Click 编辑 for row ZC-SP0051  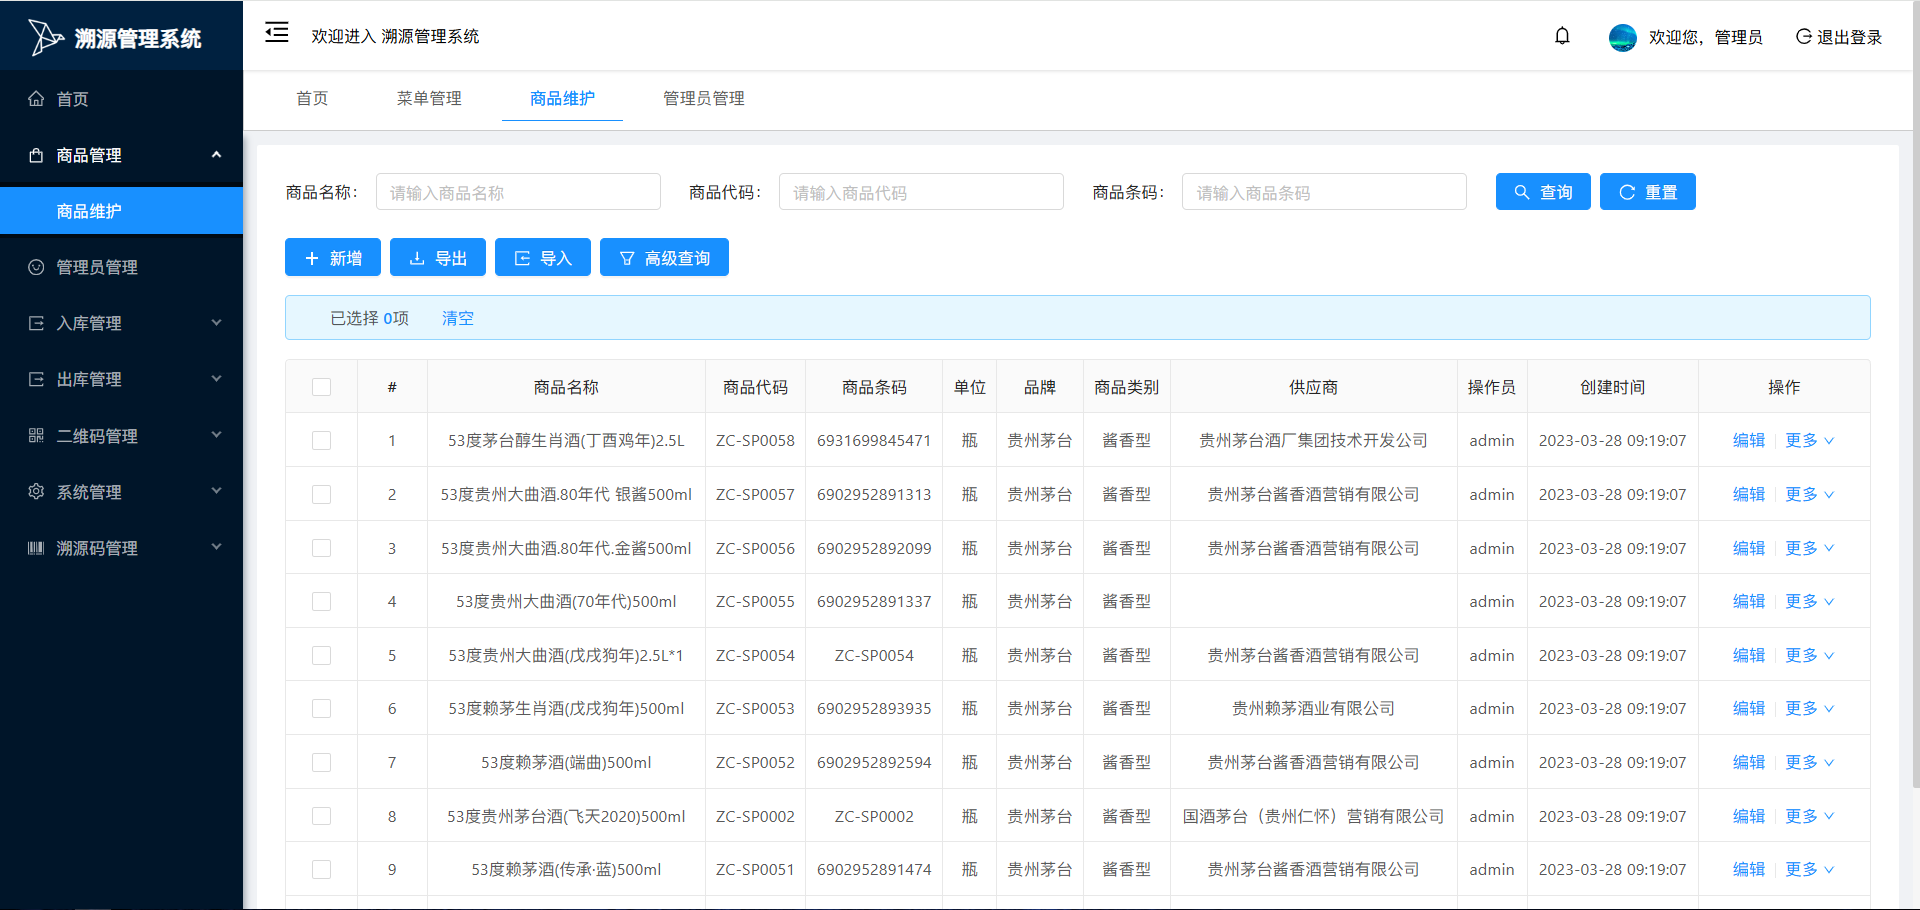pyautogui.click(x=1748, y=869)
